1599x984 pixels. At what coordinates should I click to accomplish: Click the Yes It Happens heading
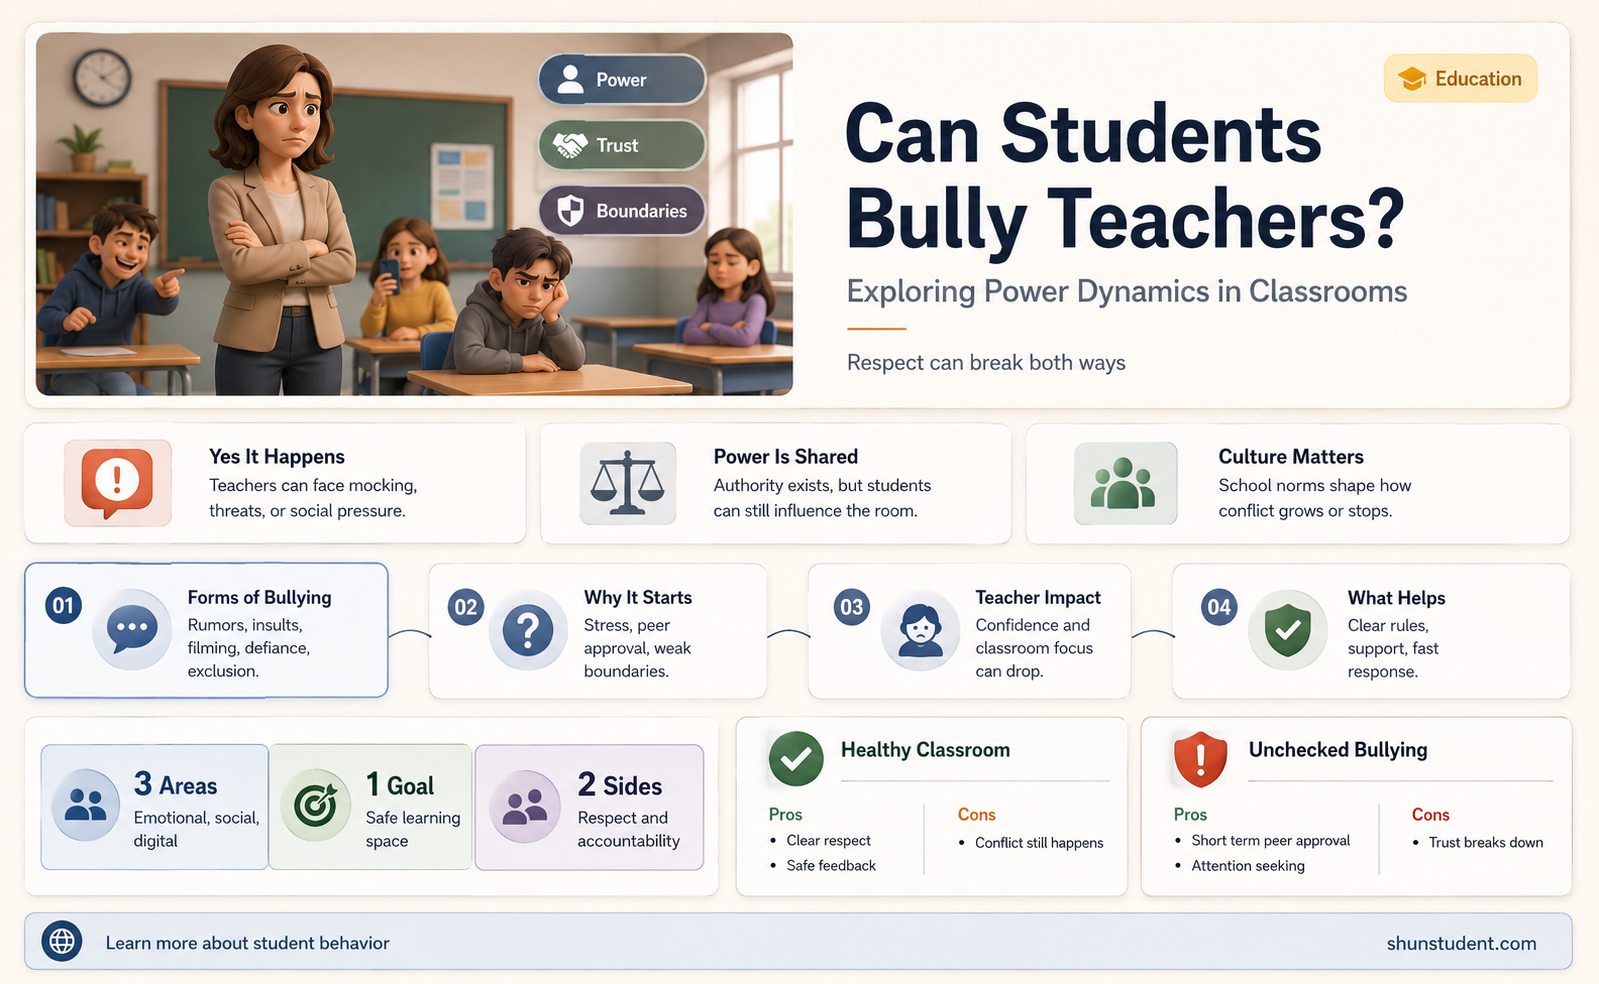(x=277, y=456)
